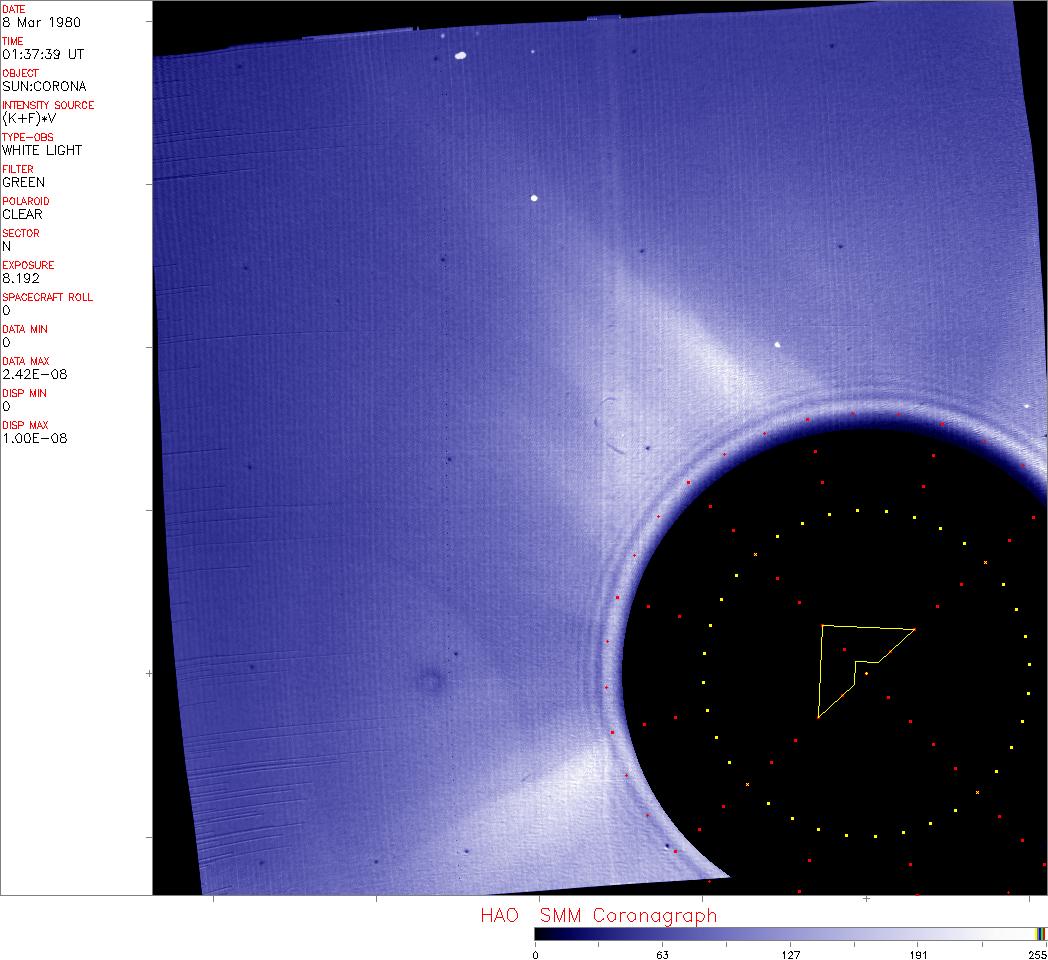Click the 127 tick label under color bar
Viewport: 1048px width, 960px height.
point(791,954)
